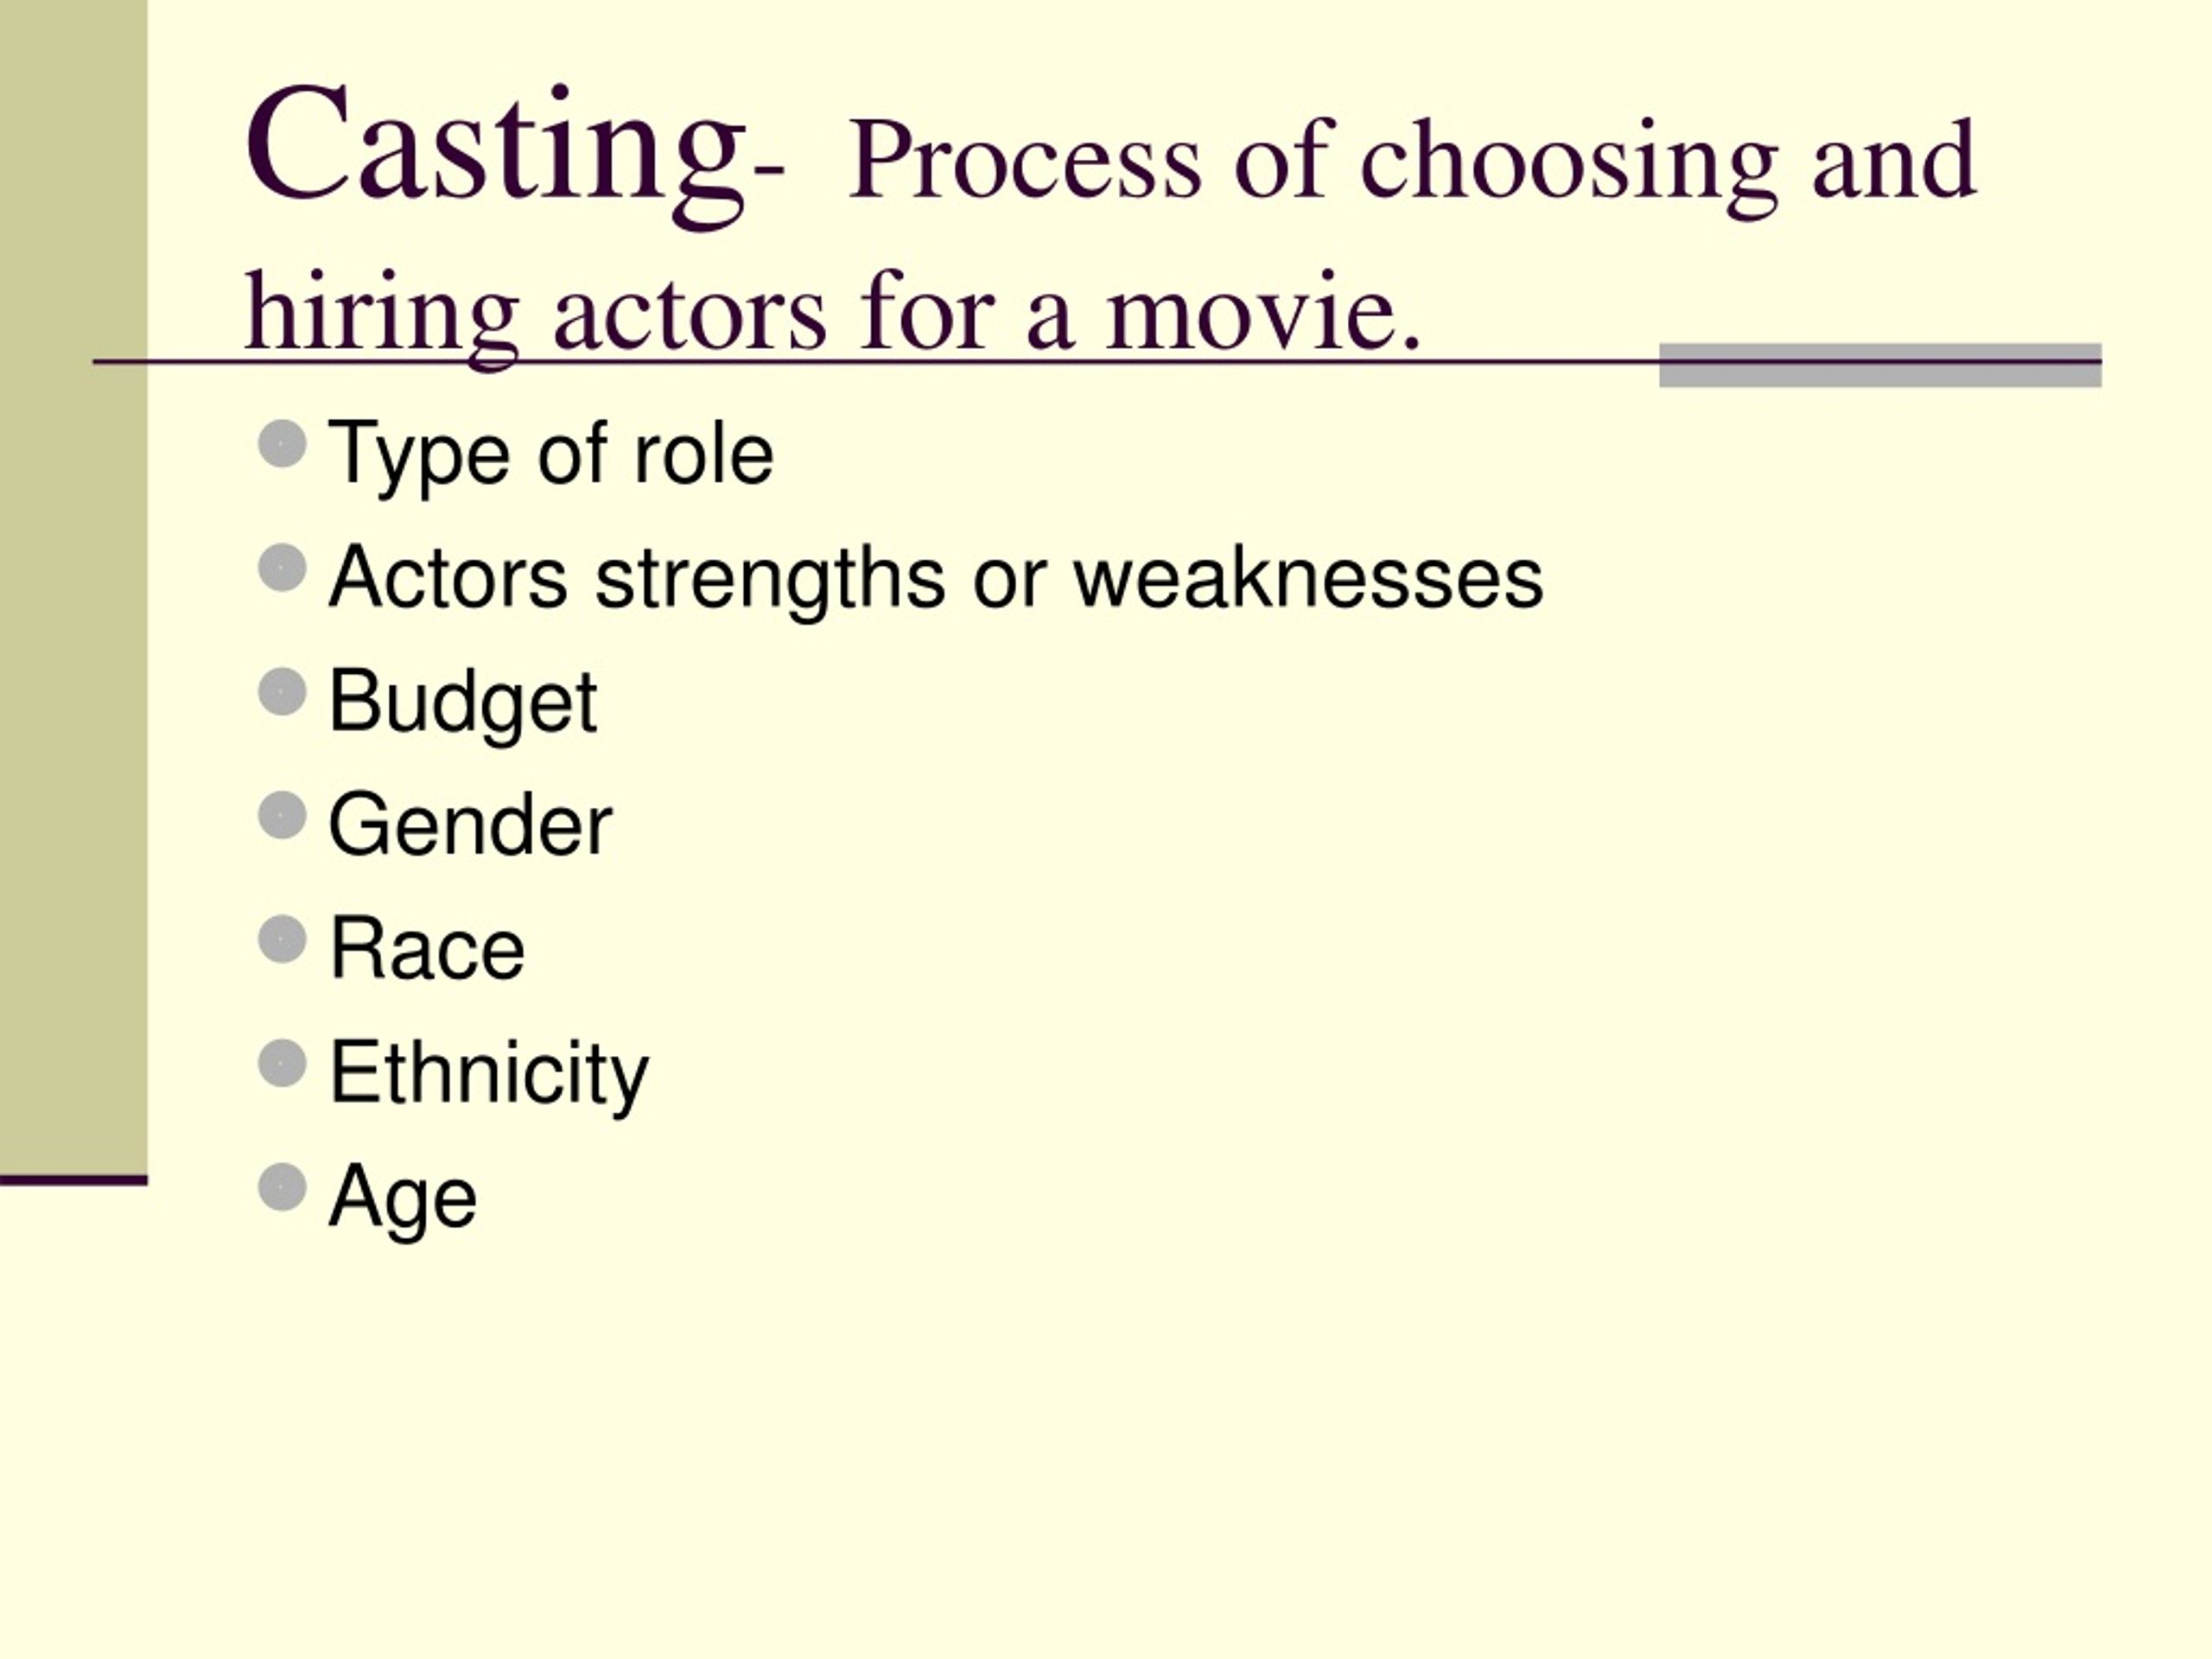The width and height of the screenshot is (2212, 1659).
Task: Select the Budget list item text
Action: pos(463,705)
